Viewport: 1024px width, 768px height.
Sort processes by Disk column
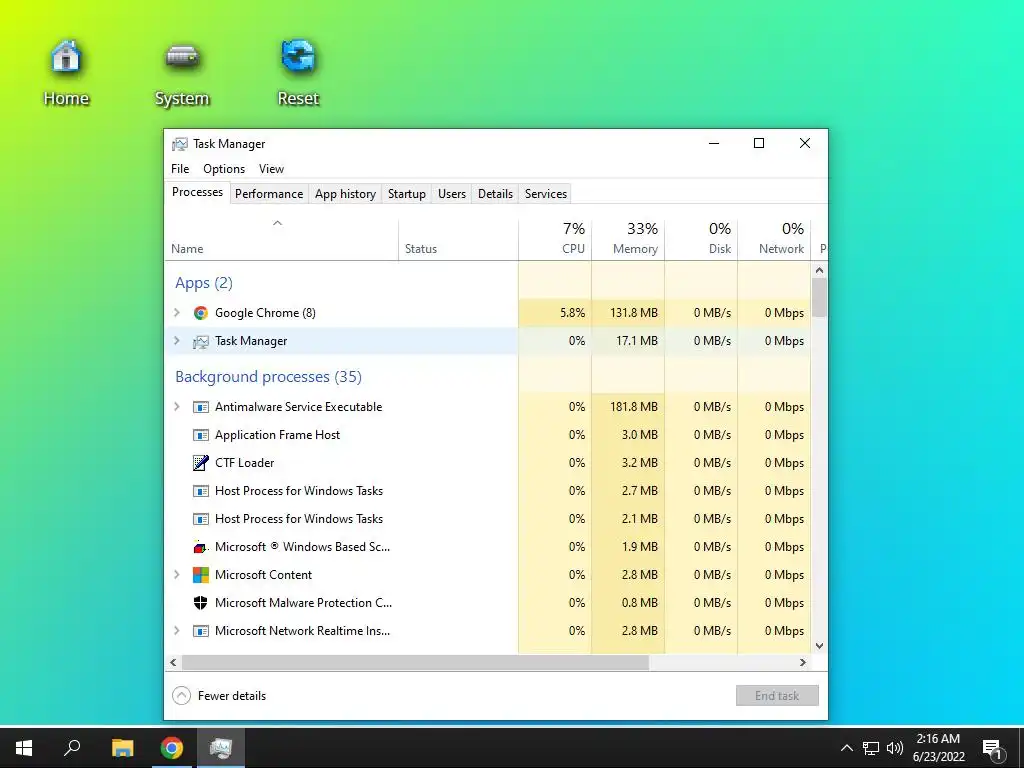pos(701,240)
